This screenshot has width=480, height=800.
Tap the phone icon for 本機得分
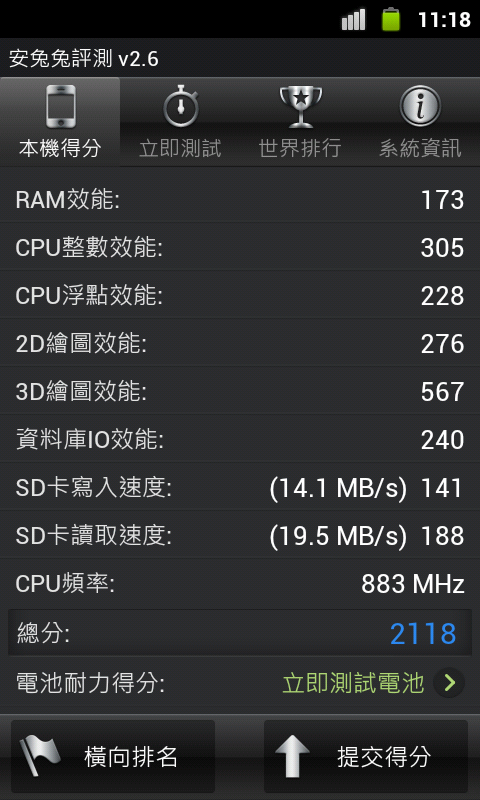coord(60,106)
